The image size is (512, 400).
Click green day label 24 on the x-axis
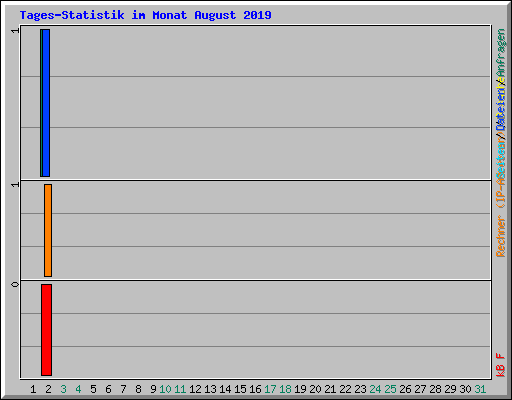375,389
